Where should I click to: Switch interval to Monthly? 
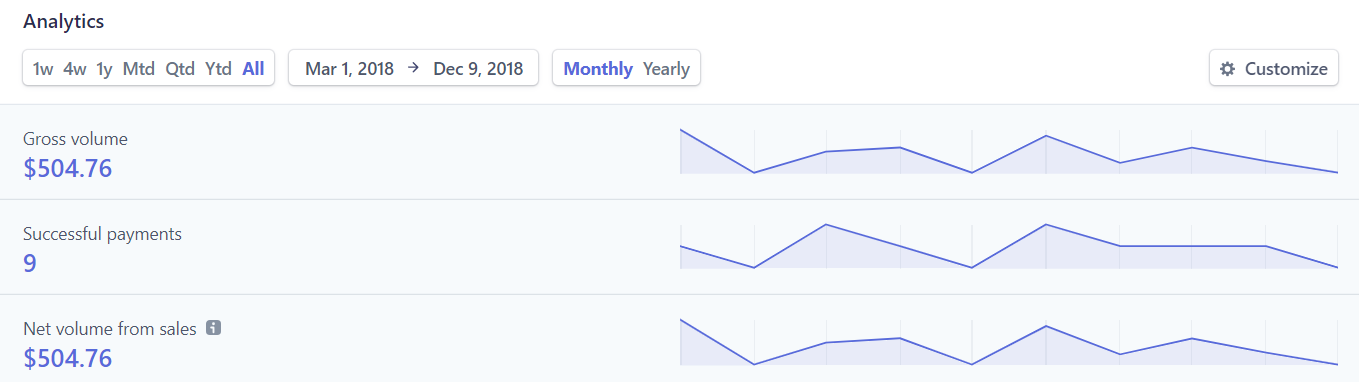(598, 69)
